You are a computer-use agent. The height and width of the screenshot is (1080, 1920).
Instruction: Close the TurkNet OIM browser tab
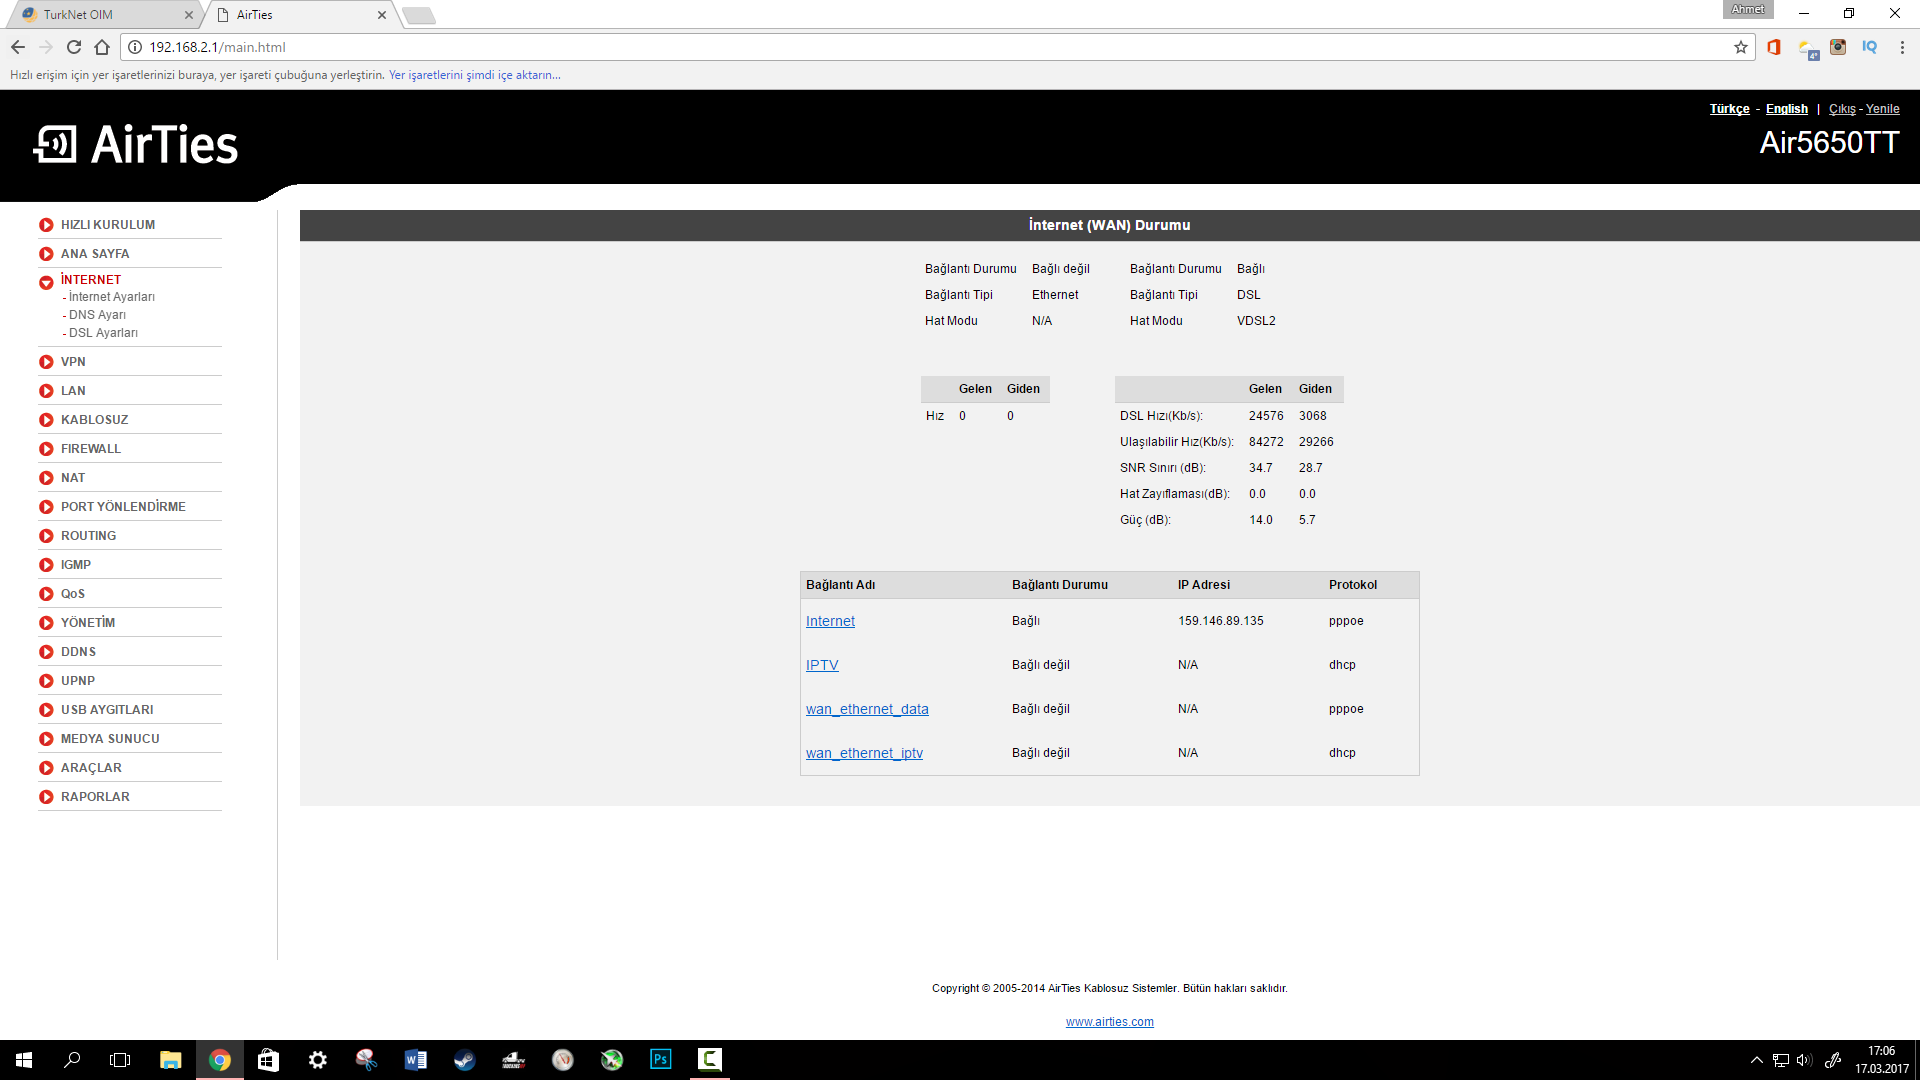point(189,15)
